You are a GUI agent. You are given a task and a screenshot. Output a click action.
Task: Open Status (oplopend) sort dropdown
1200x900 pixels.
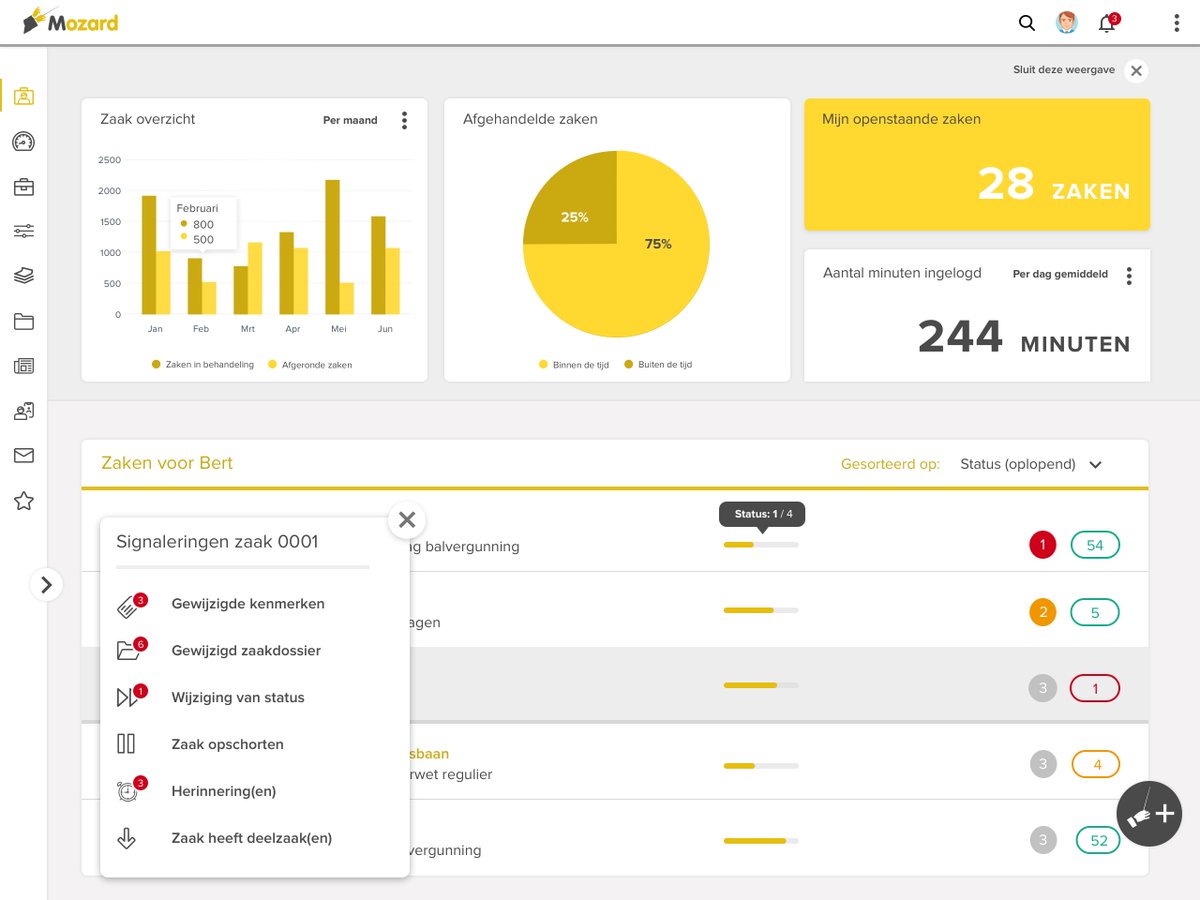click(x=1030, y=464)
